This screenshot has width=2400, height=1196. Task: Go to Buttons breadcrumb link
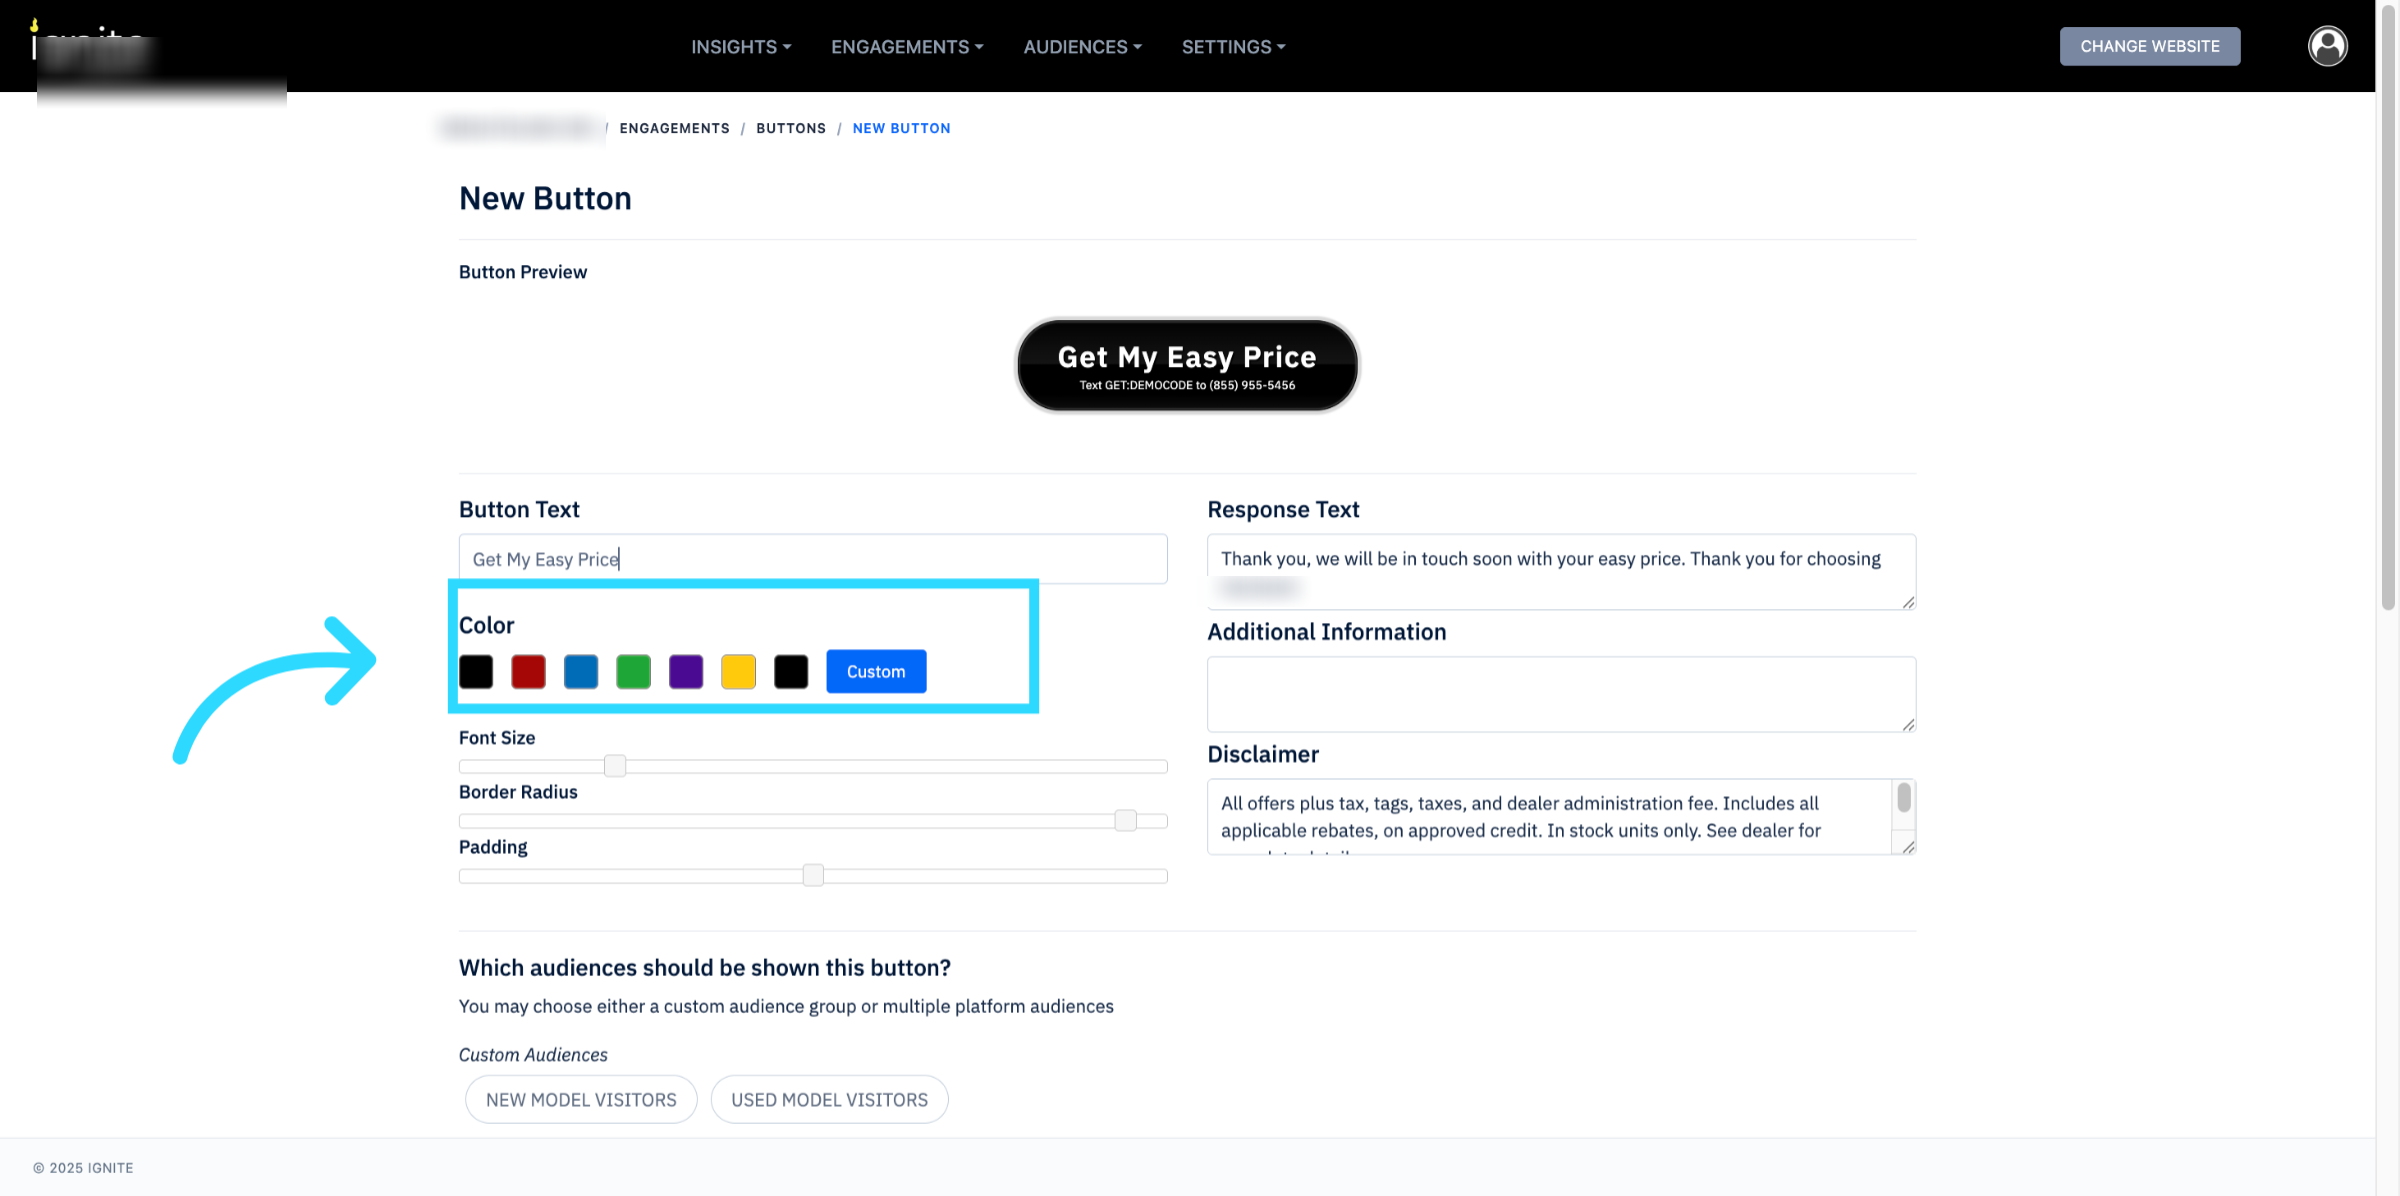(790, 128)
